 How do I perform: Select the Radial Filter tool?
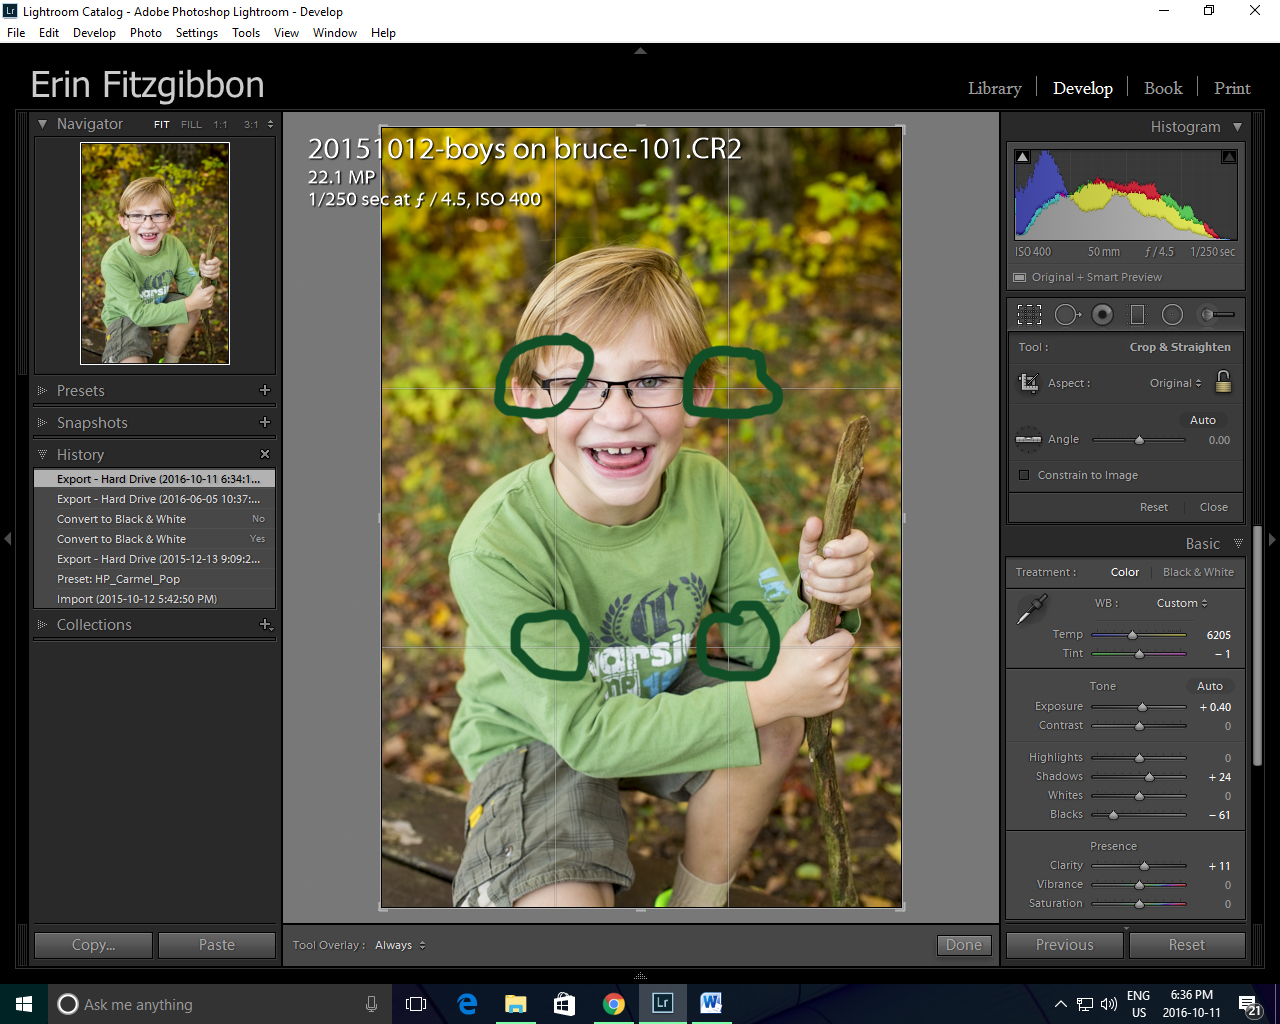pyautogui.click(x=1172, y=314)
